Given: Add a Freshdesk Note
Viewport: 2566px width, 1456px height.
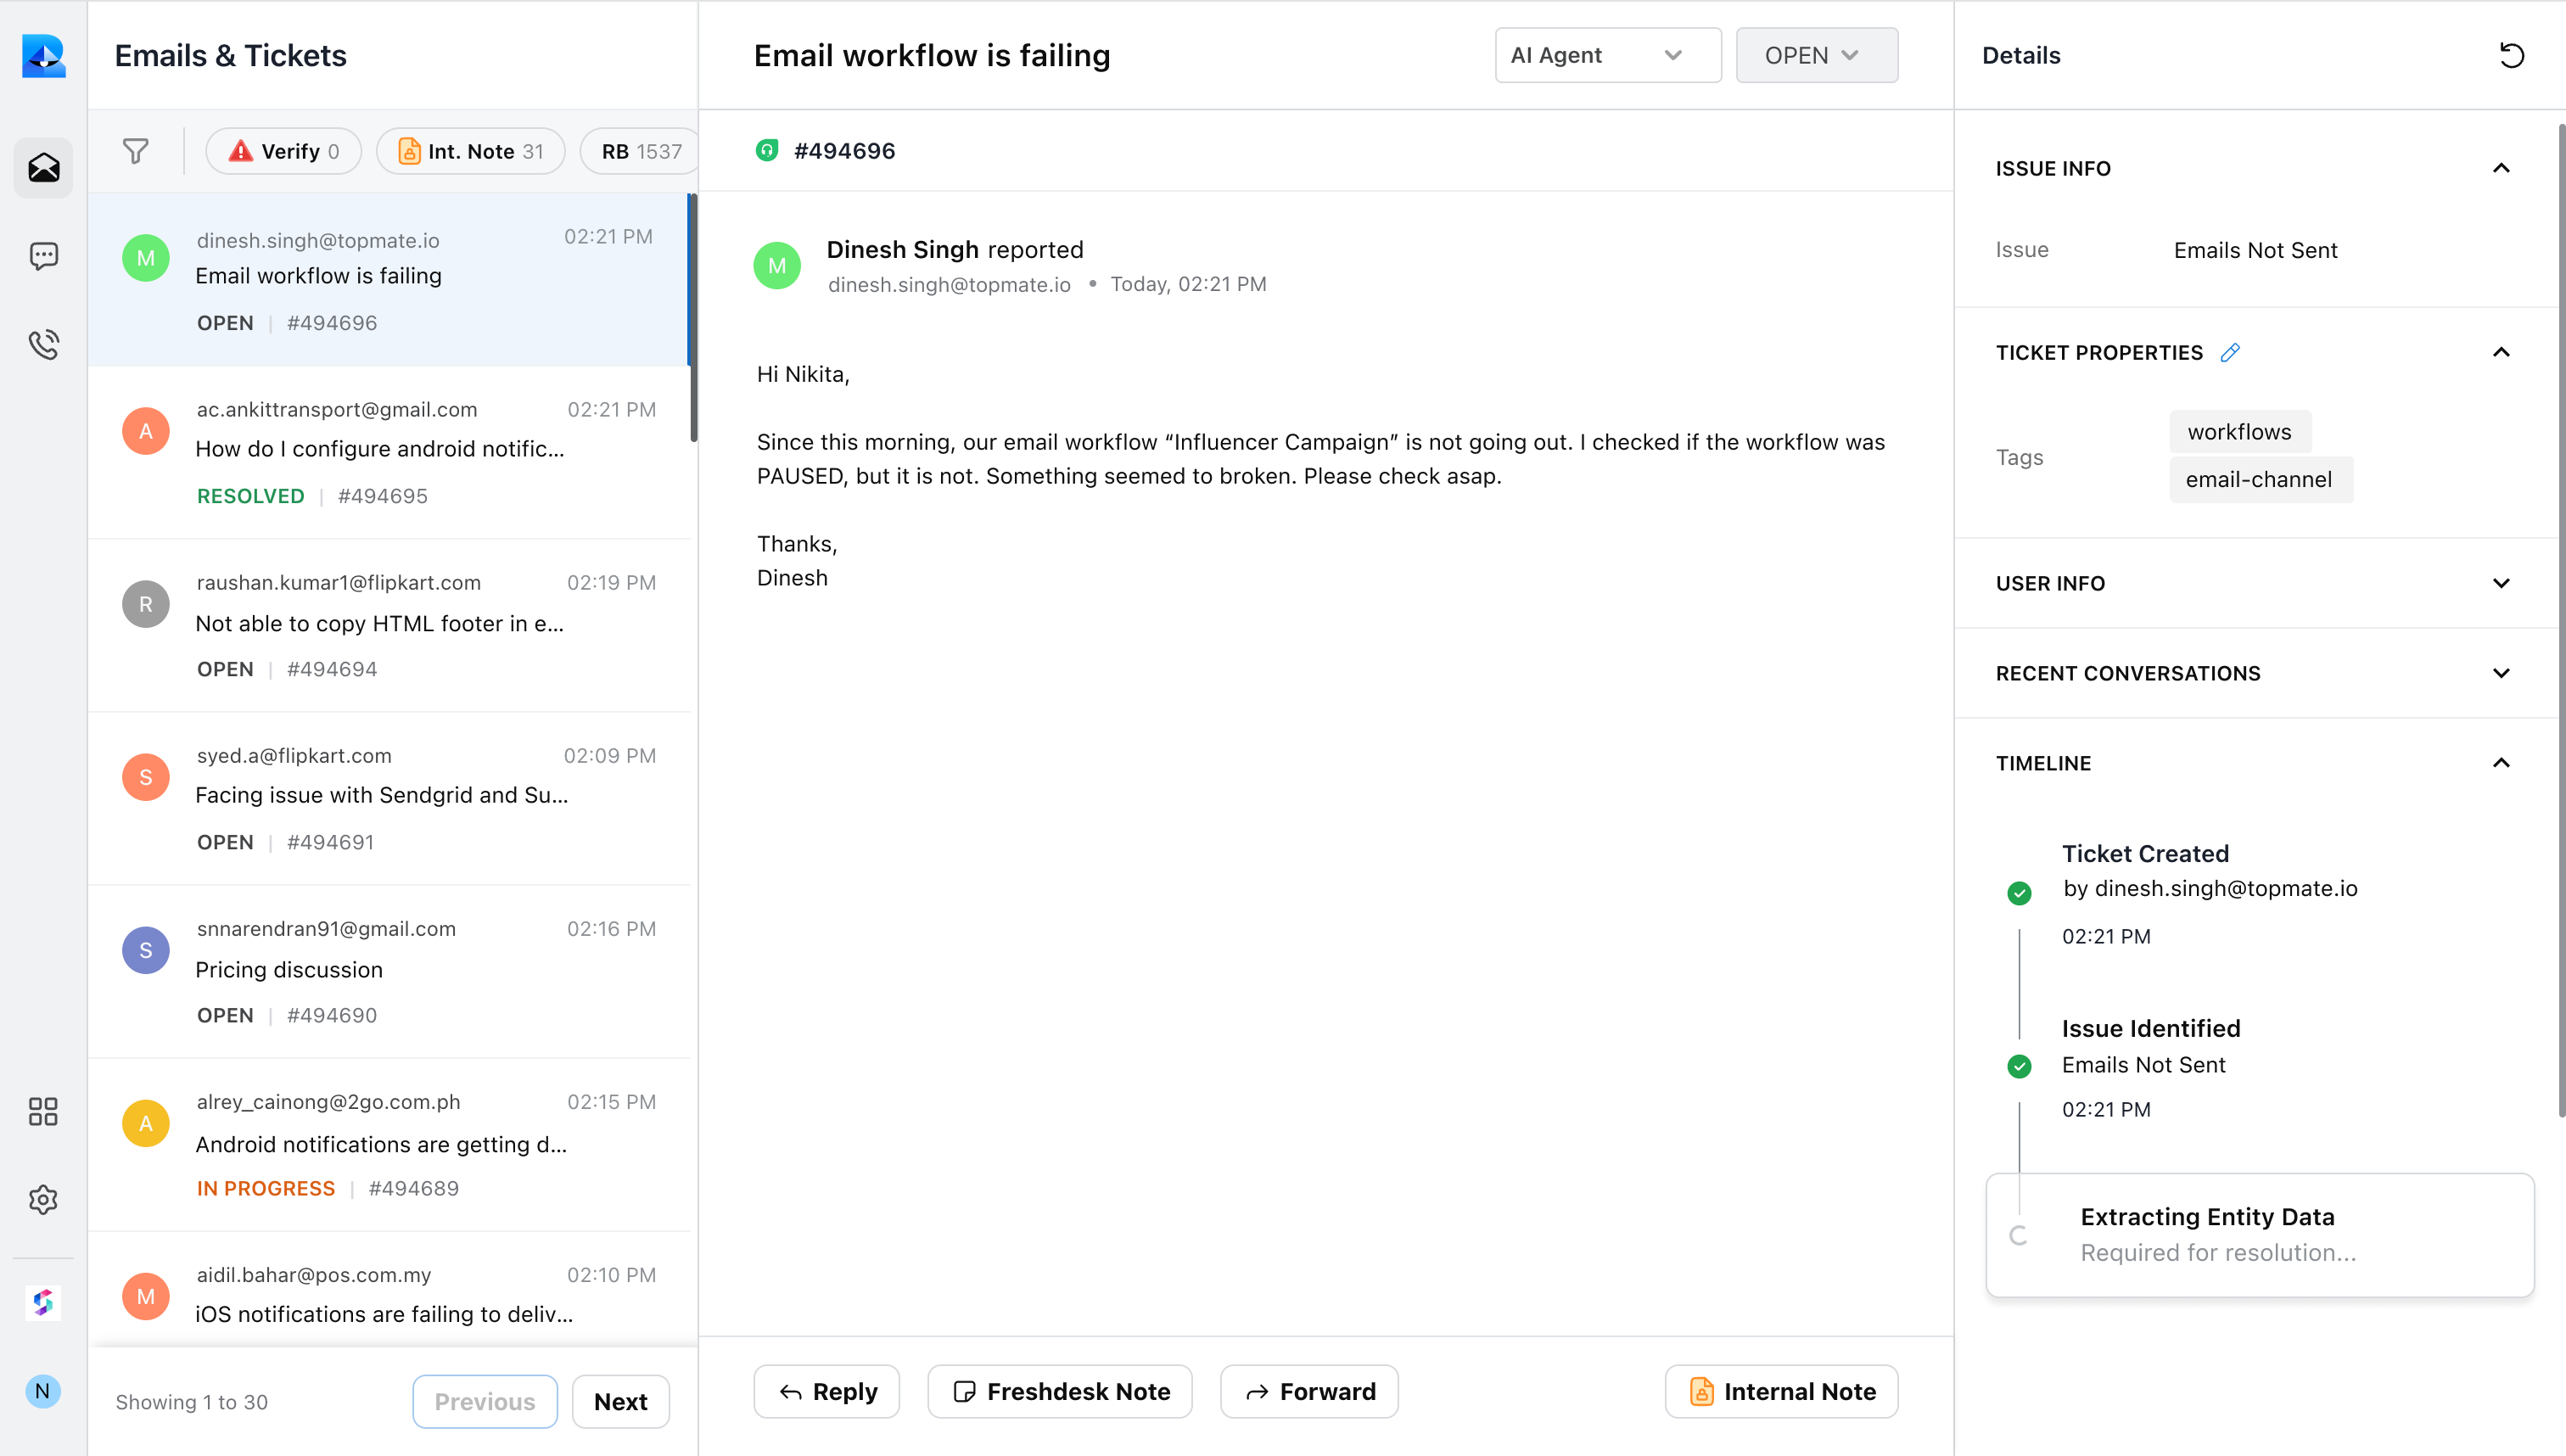Looking at the screenshot, I should coord(1060,1391).
